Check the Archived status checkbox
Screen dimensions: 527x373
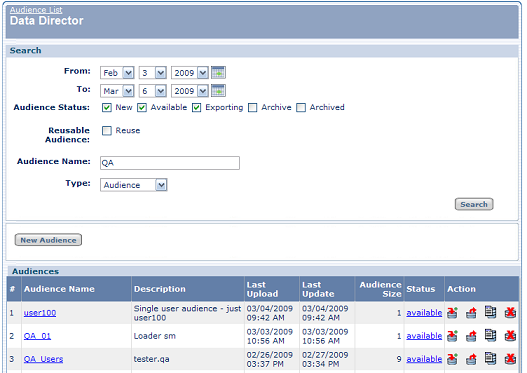point(301,108)
